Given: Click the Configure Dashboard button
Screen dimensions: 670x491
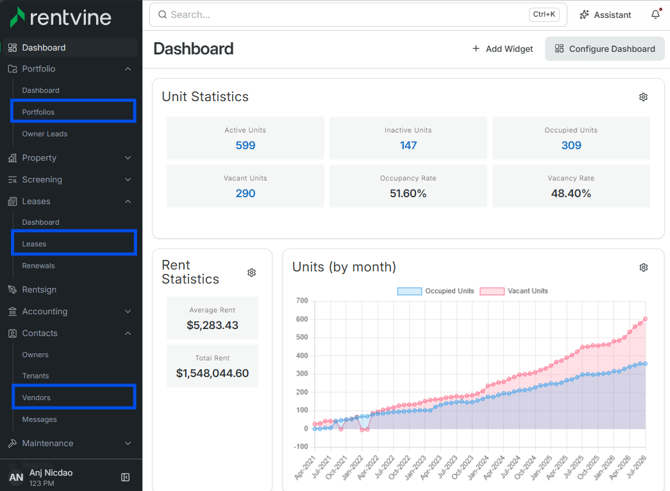Looking at the screenshot, I should (605, 49).
